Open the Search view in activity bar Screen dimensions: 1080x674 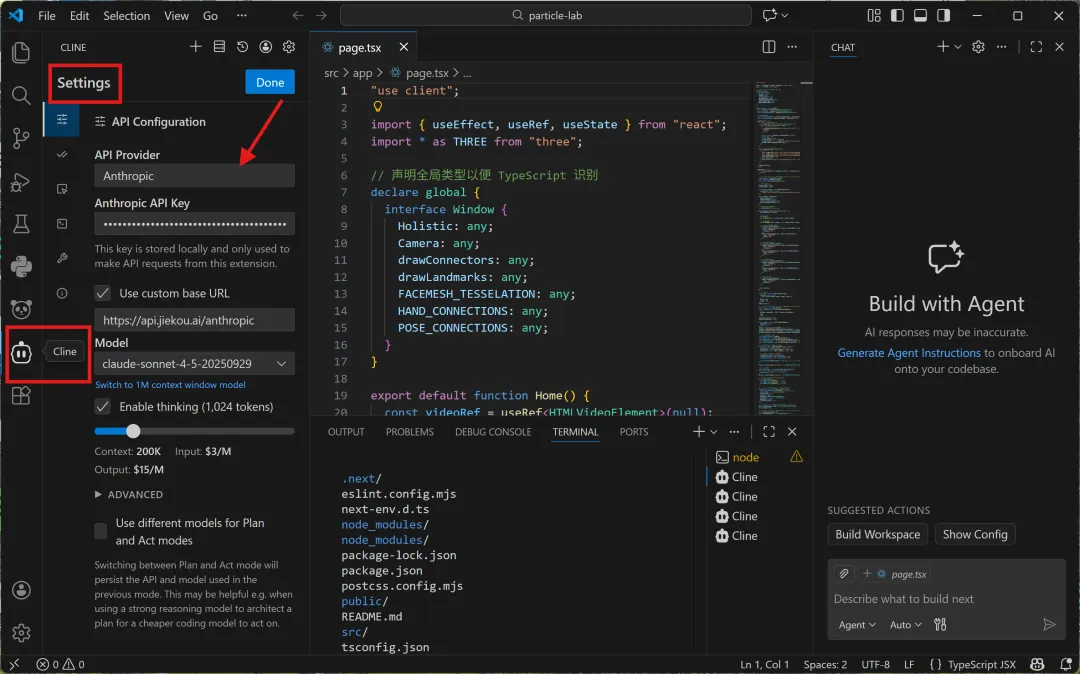[21, 95]
